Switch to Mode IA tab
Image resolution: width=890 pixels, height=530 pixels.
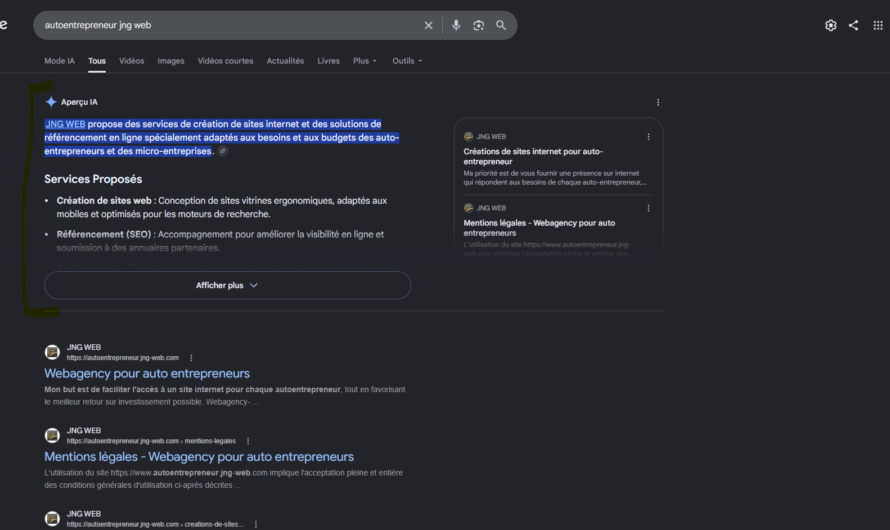(x=60, y=61)
